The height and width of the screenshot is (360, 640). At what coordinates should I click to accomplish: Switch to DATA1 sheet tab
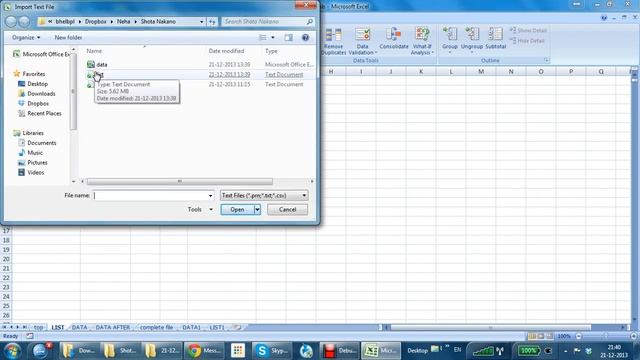(x=191, y=327)
